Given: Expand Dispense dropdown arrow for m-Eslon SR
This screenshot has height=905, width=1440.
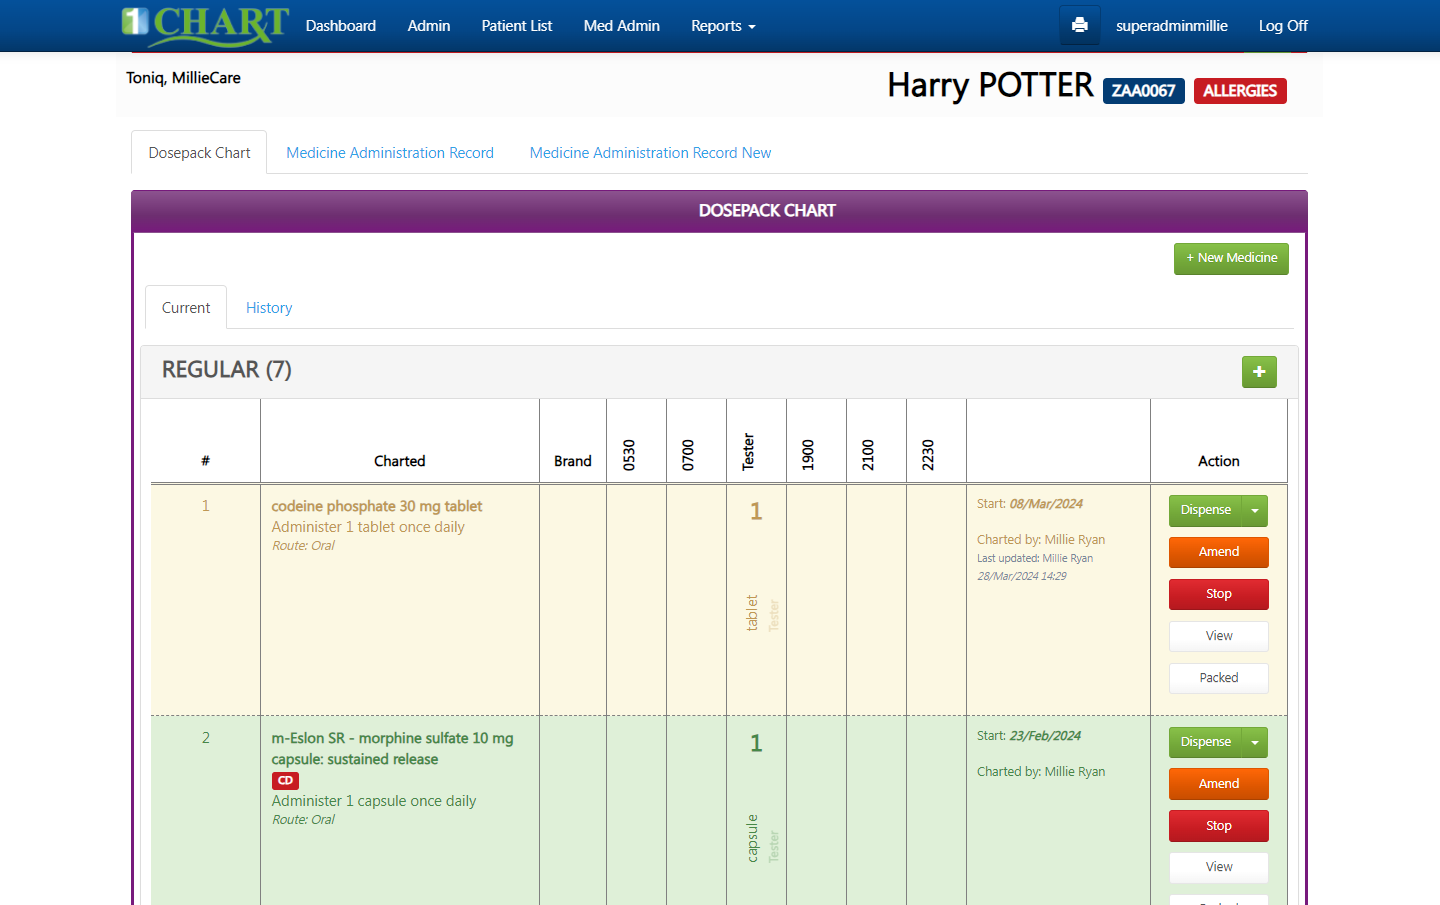Looking at the screenshot, I should tap(1255, 743).
